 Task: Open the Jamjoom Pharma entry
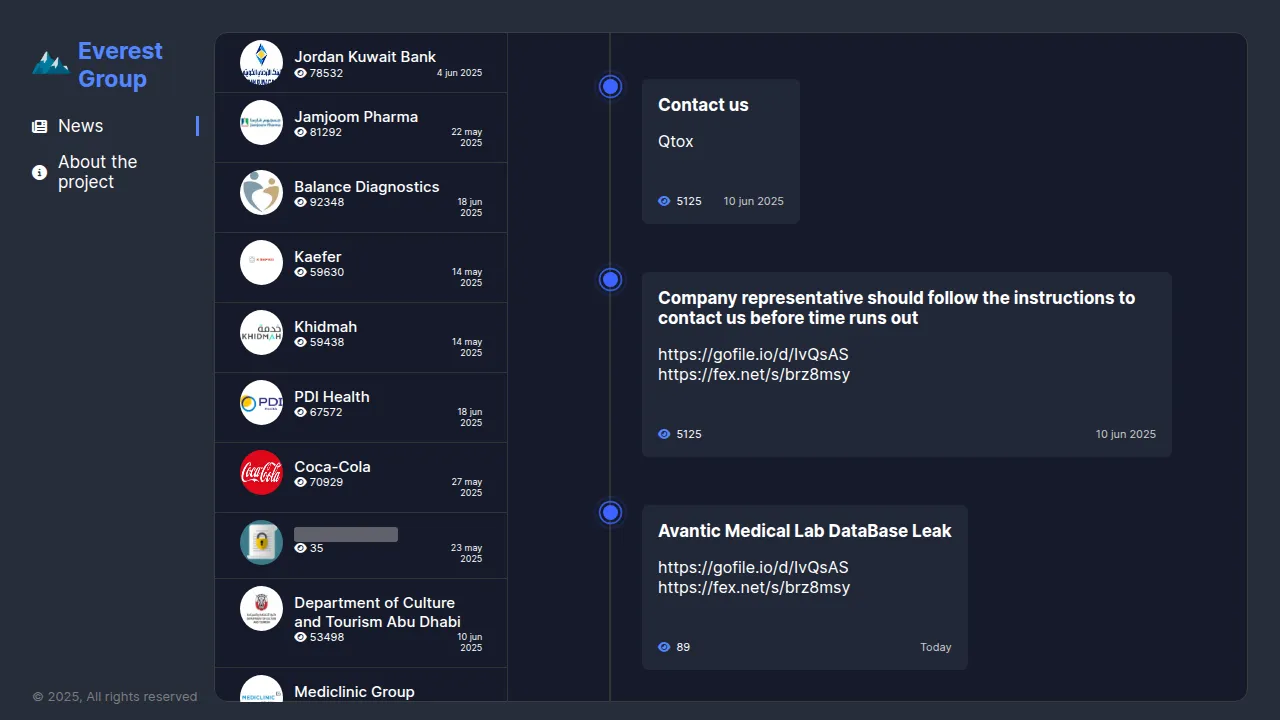coord(356,117)
